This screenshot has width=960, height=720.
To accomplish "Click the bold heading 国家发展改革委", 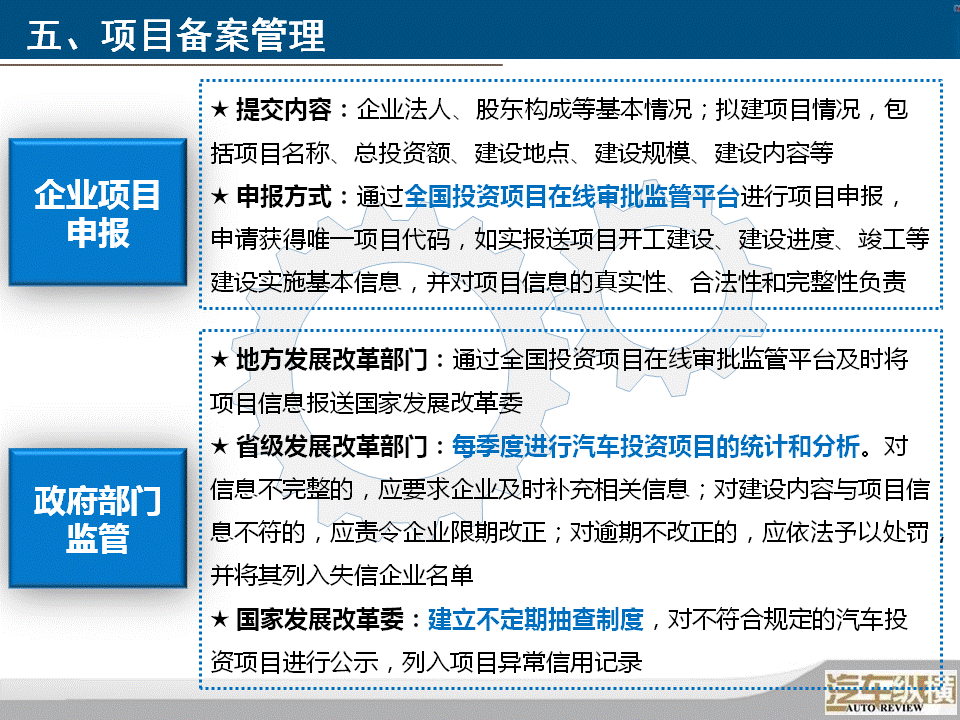I will tap(320, 620).
